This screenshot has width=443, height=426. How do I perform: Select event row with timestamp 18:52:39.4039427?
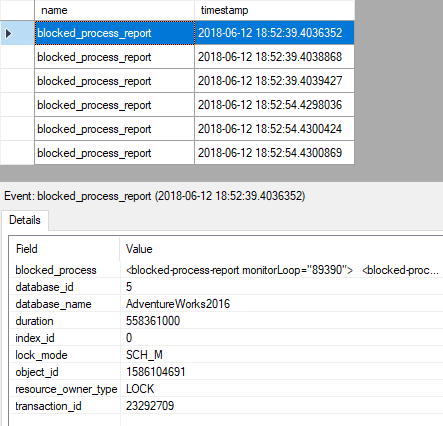tap(194, 81)
